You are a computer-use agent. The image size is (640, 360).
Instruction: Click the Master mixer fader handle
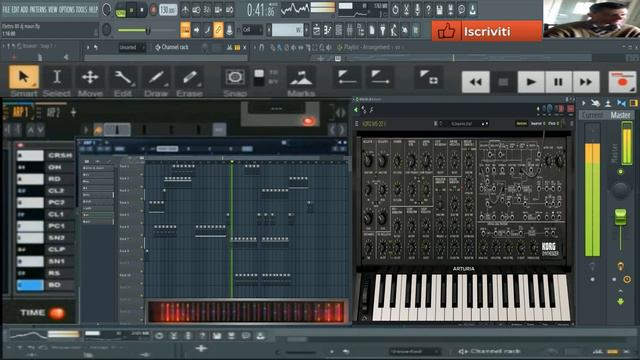coord(620,216)
